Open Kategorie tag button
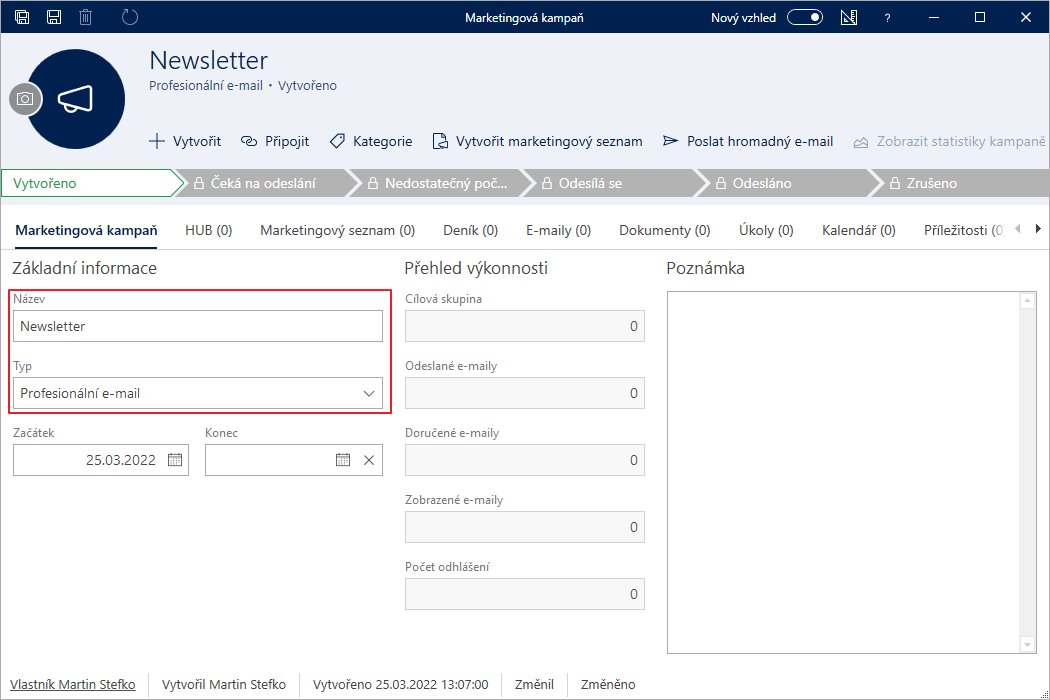Viewport: 1050px width, 700px height. 371,141
